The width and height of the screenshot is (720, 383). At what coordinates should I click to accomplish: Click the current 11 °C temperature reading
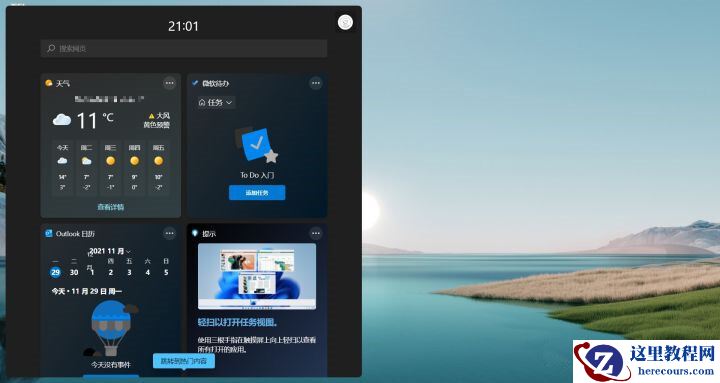[95, 120]
